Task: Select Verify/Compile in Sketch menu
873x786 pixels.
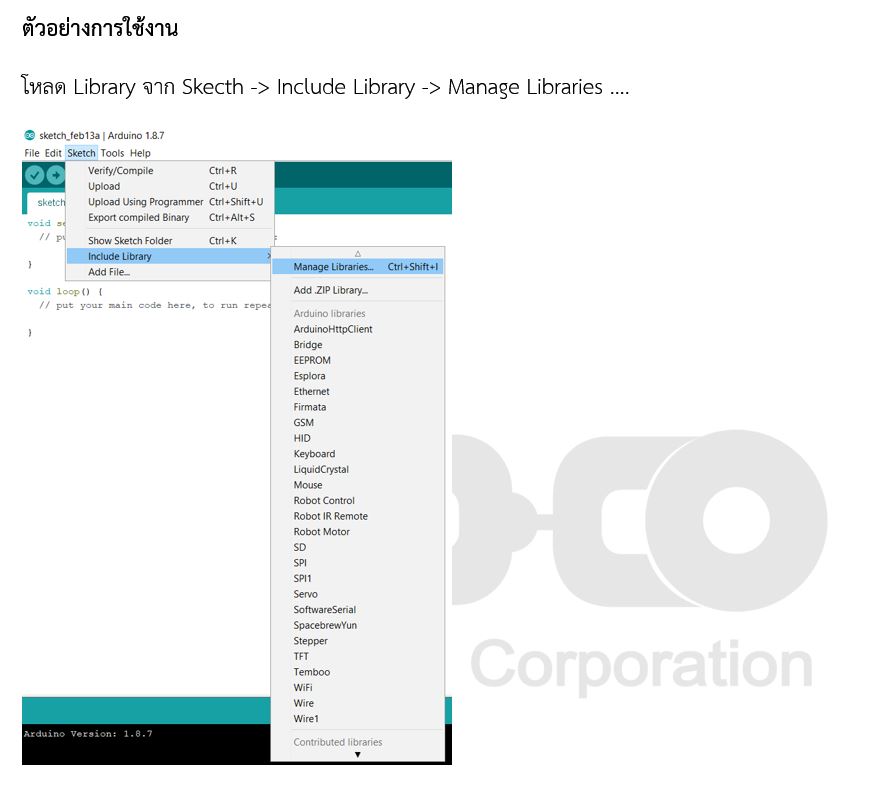Action: tap(120, 171)
